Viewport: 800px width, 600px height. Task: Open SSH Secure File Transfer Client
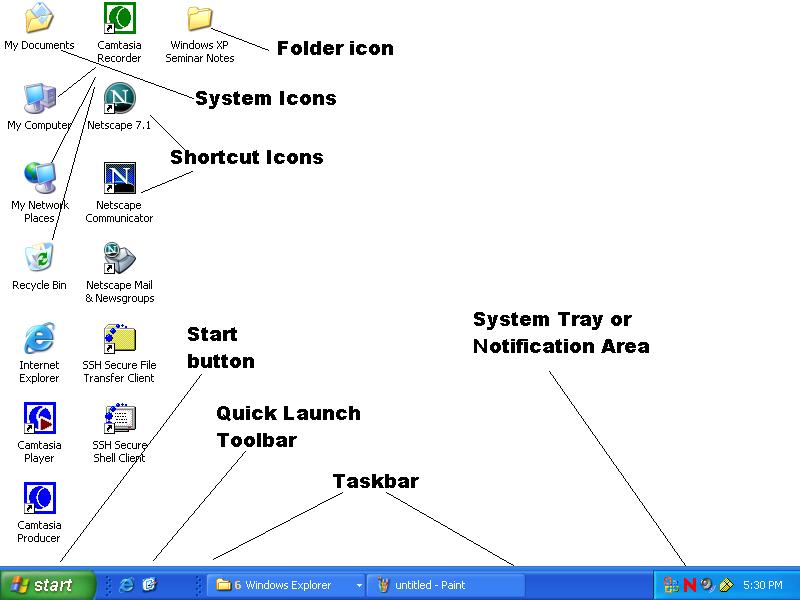[x=119, y=339]
